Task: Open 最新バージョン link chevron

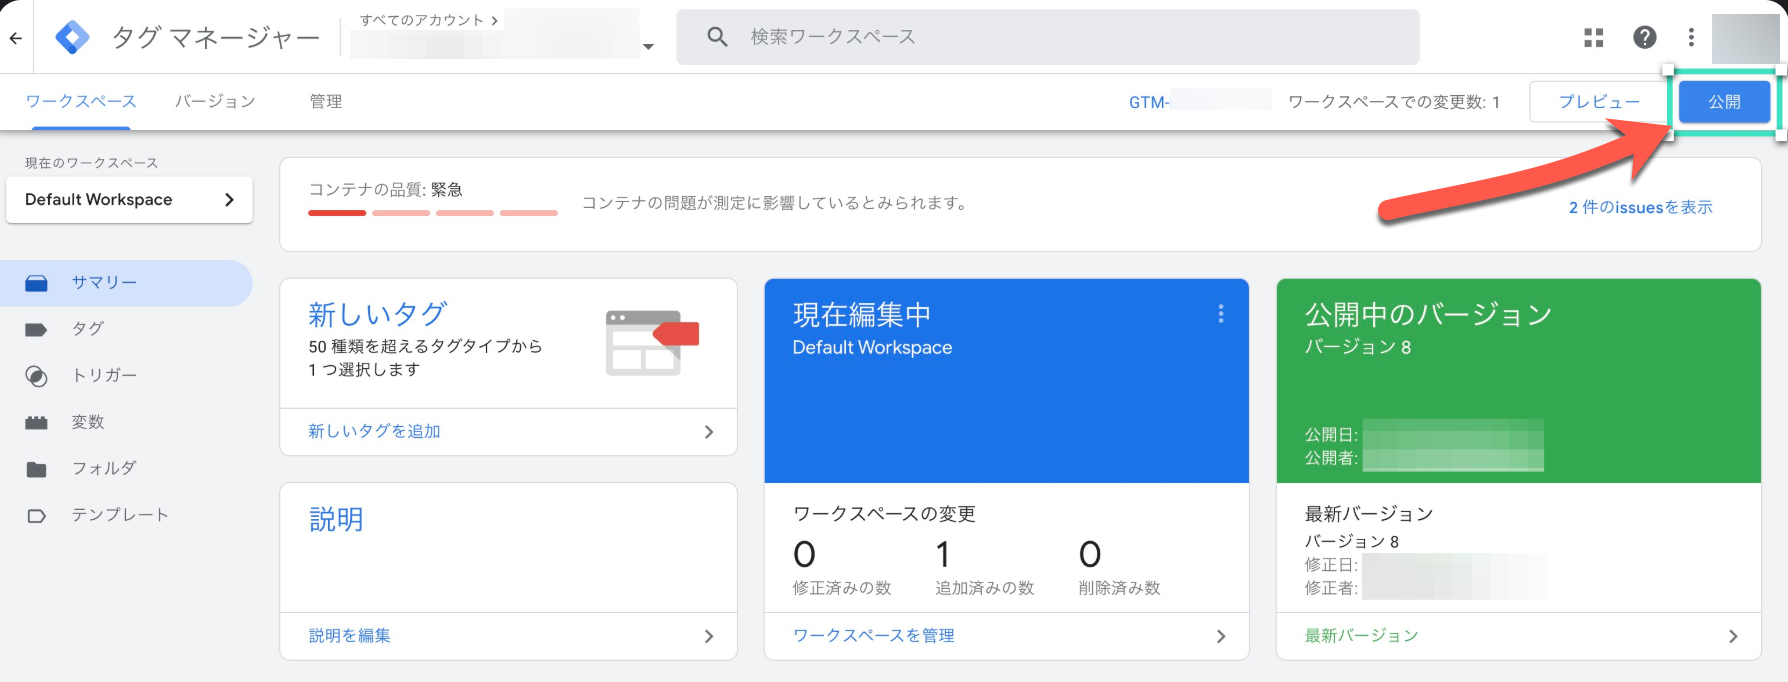Action: pos(1732,636)
